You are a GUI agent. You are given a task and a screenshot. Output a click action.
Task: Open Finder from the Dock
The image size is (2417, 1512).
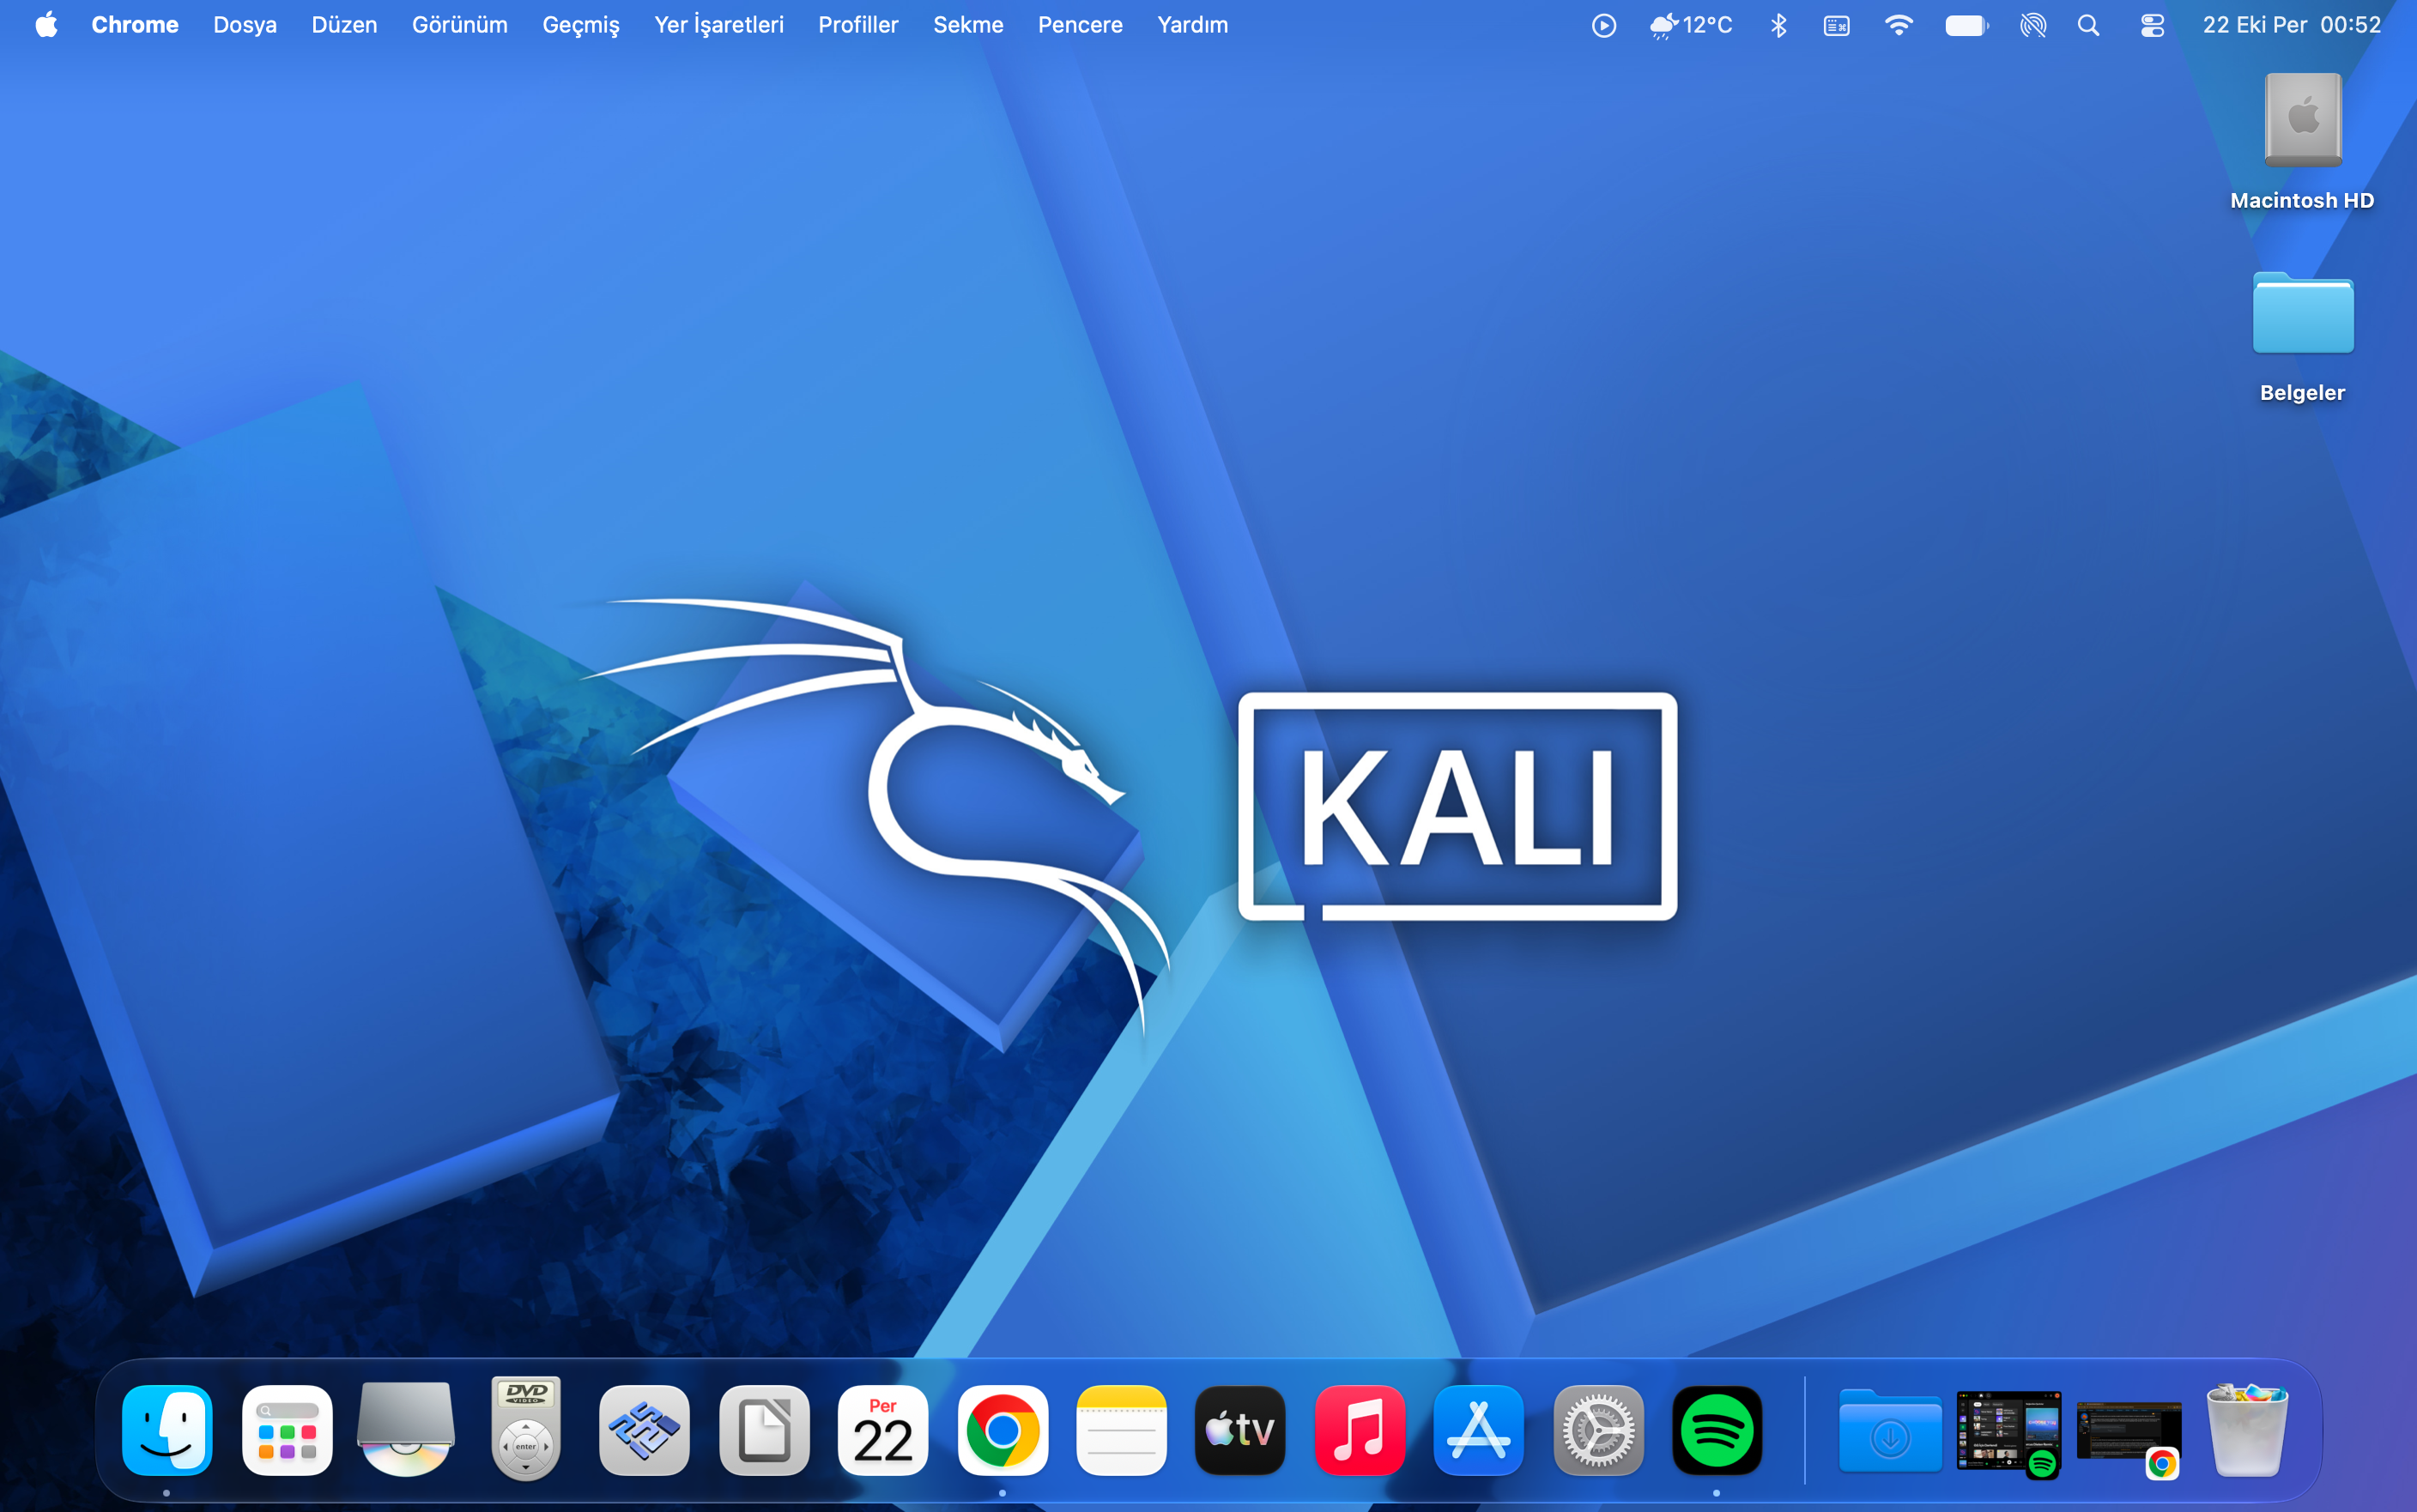pyautogui.click(x=167, y=1430)
